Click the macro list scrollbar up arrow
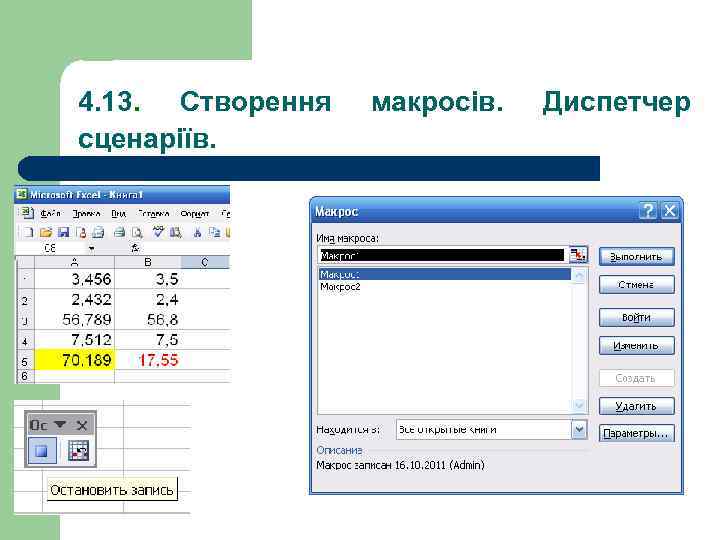This screenshot has width=720, height=540. point(579,276)
